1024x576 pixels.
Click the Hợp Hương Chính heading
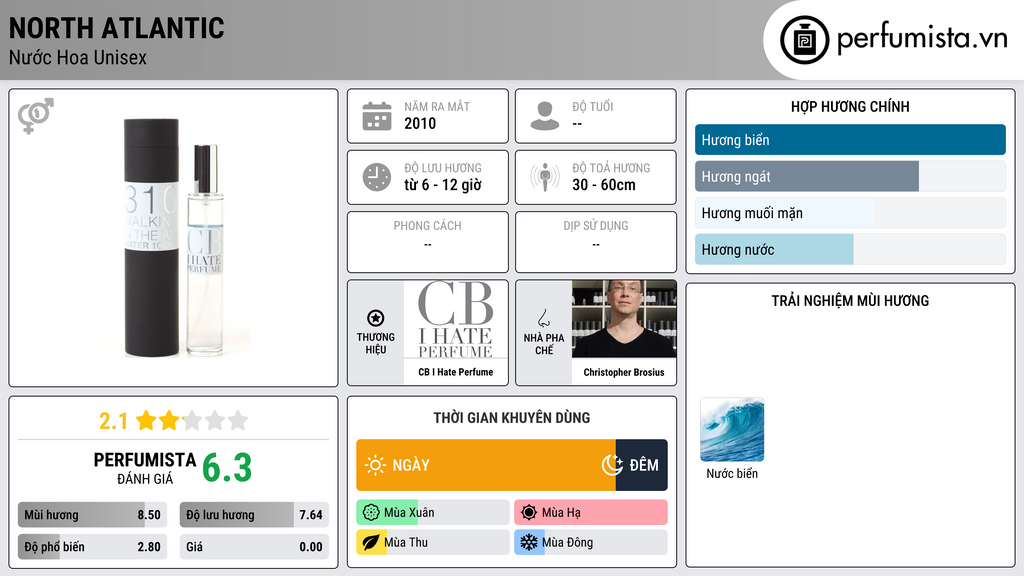(850, 106)
